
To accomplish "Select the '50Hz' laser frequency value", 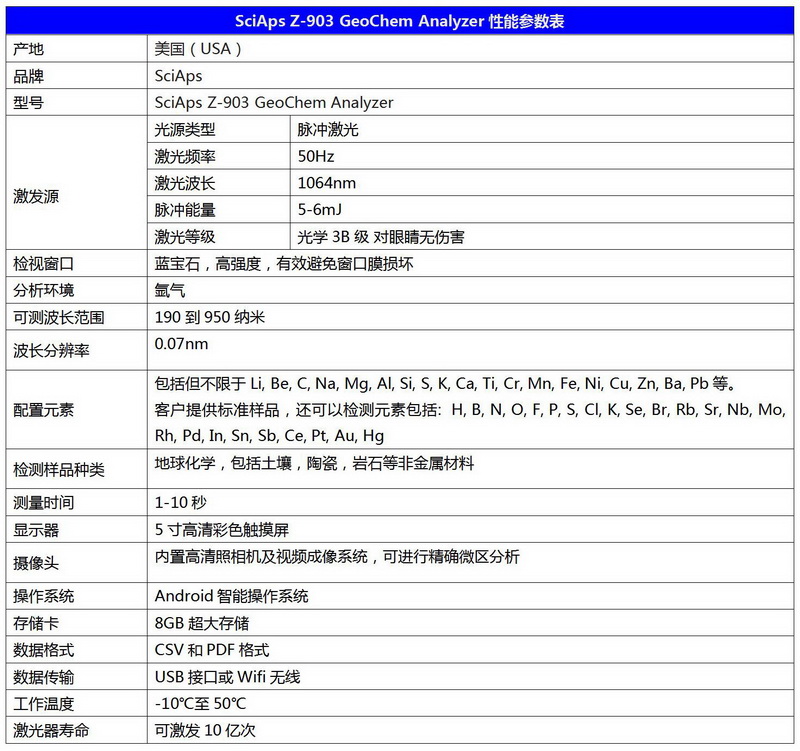I will click(x=316, y=156).
